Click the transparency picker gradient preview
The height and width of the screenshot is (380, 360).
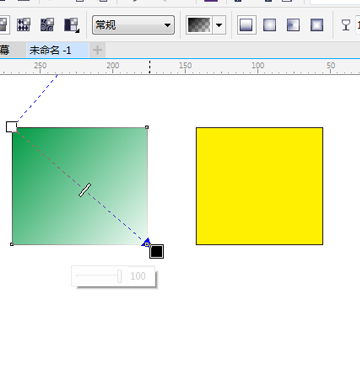click(199, 25)
